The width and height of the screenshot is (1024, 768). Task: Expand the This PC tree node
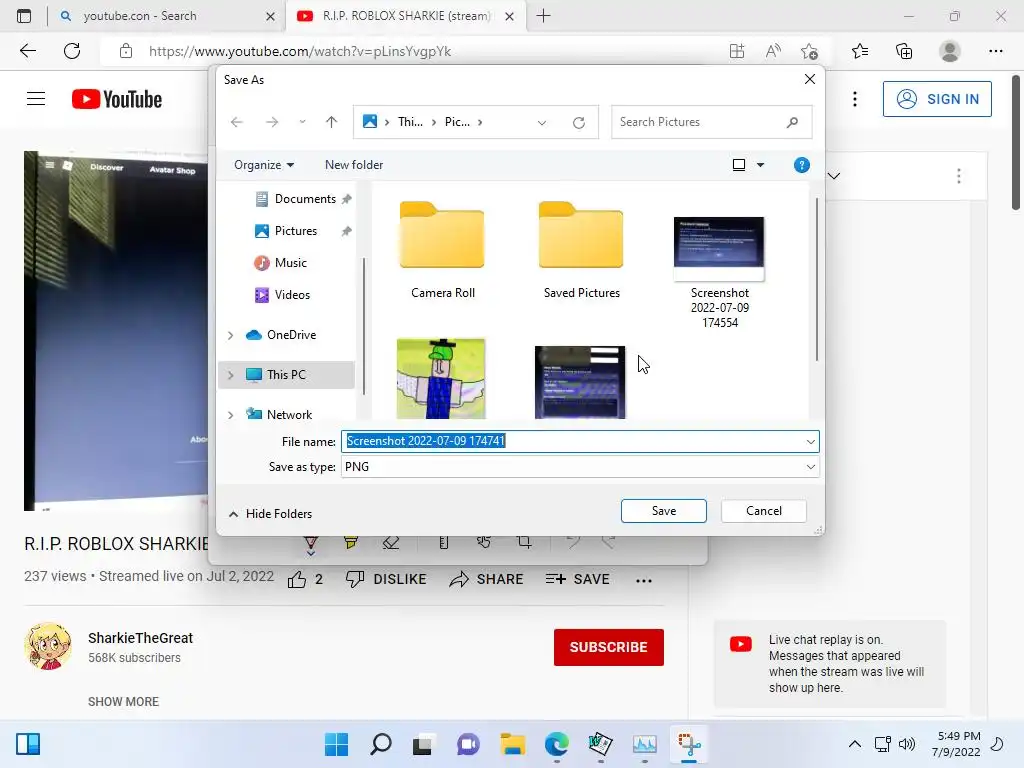coord(231,375)
